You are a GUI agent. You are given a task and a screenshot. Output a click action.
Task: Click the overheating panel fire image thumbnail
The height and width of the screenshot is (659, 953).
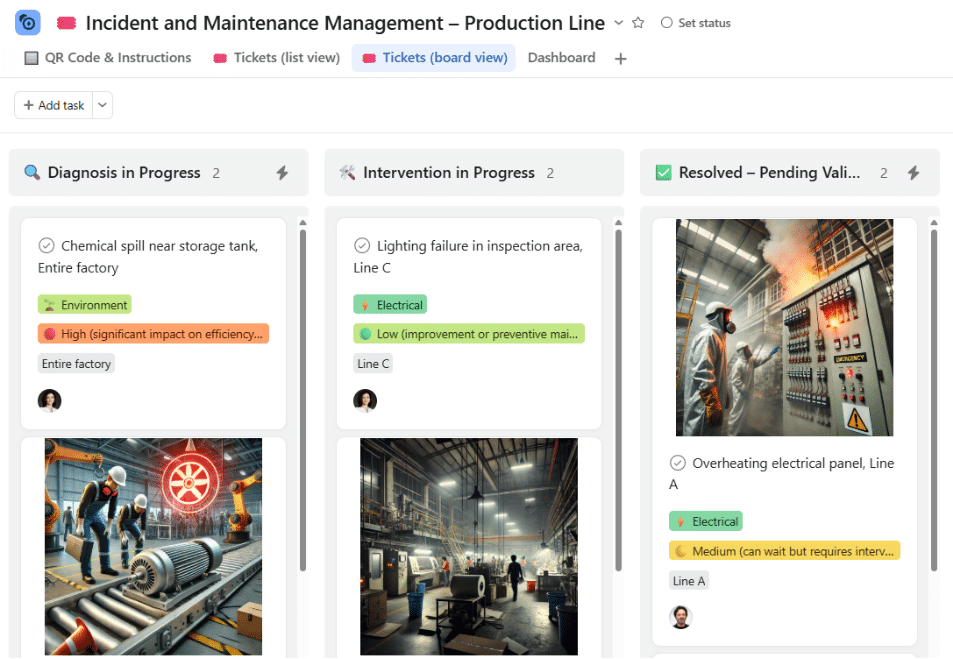click(784, 328)
